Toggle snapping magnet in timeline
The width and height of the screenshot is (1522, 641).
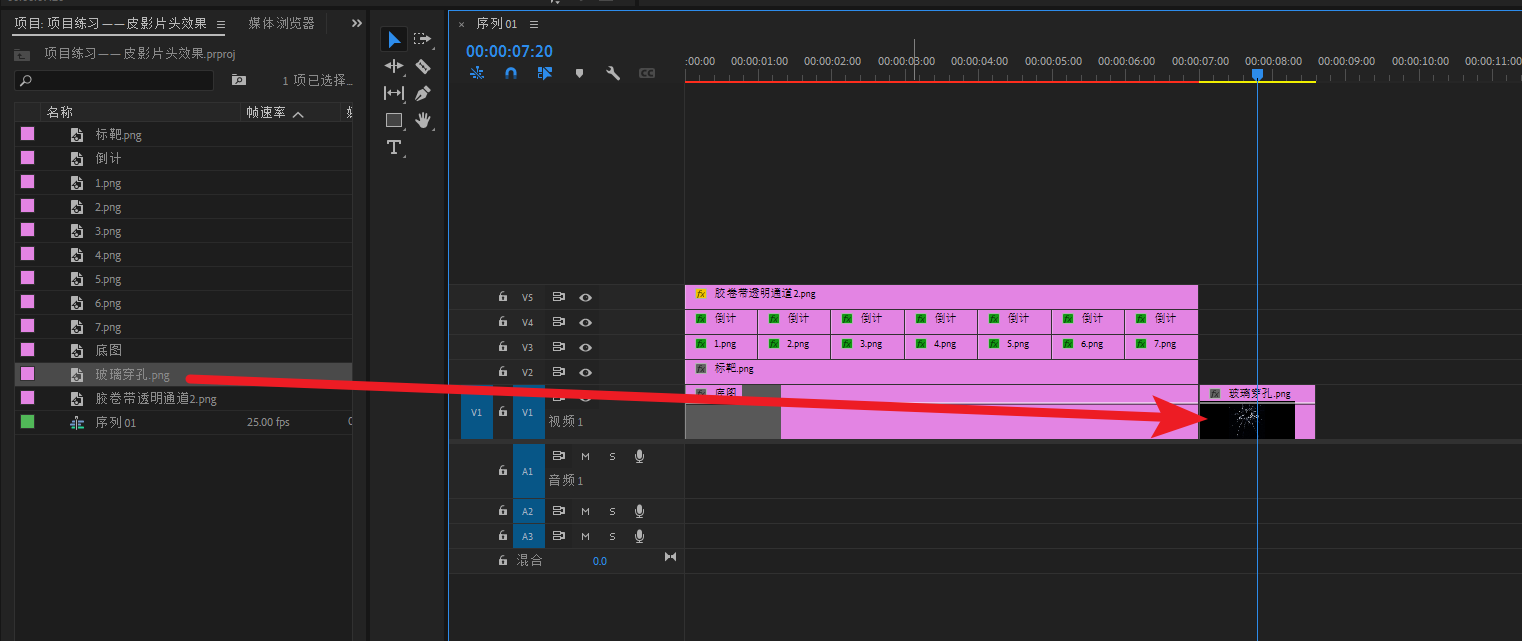coord(511,73)
